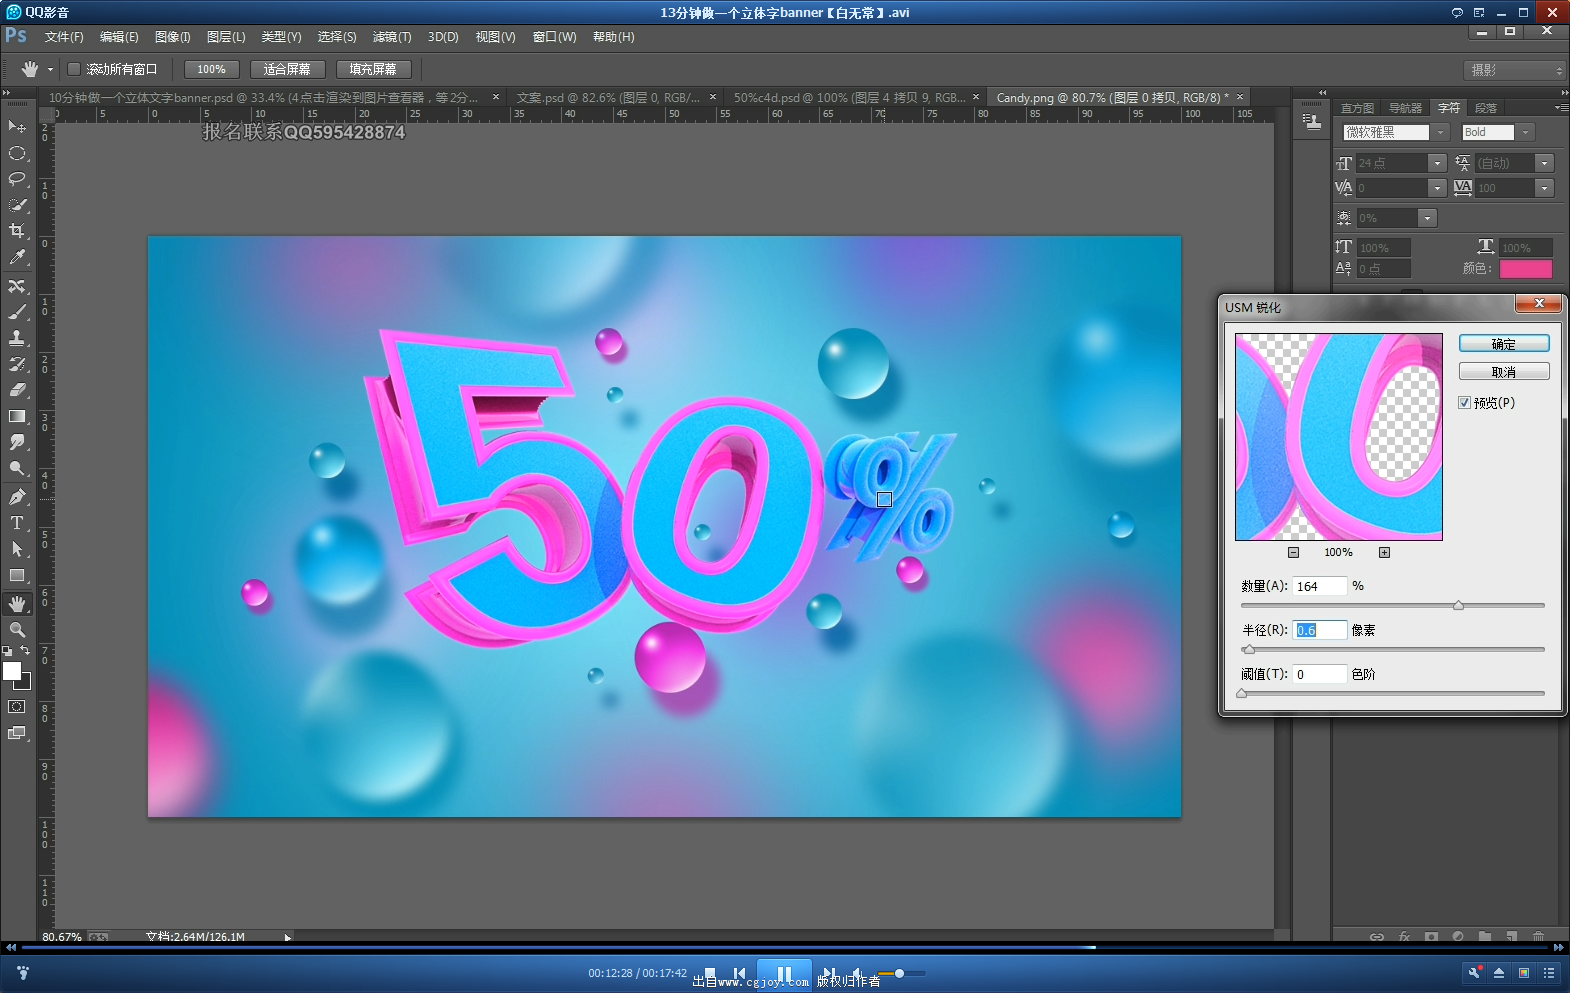The width and height of the screenshot is (1570, 993).
Task: Select the Path Selection tool
Action: click(x=17, y=549)
